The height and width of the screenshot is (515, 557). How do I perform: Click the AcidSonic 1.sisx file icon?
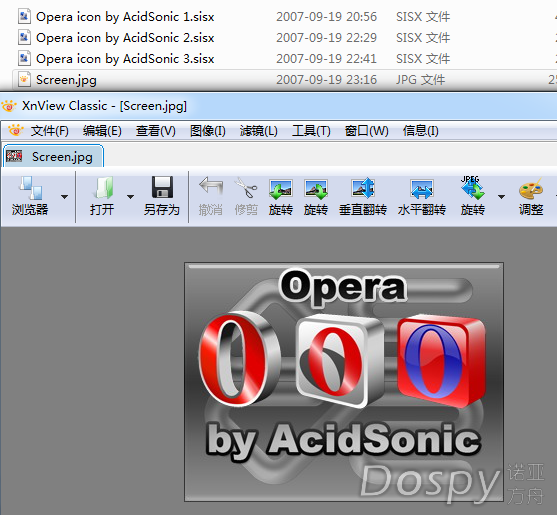pyautogui.click(x=24, y=17)
